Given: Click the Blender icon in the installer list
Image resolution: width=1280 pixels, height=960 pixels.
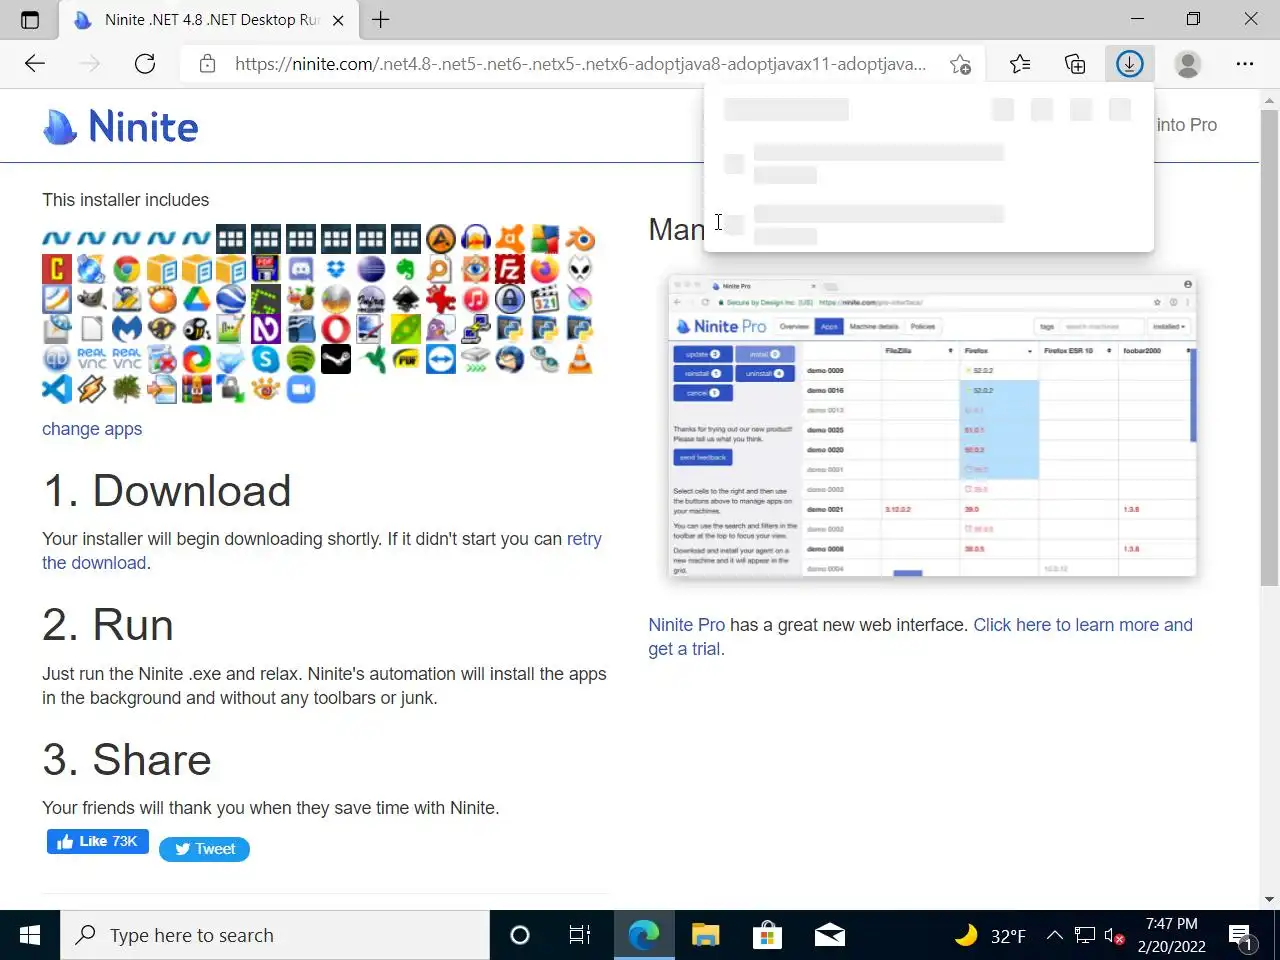Looking at the screenshot, I should point(580,238).
